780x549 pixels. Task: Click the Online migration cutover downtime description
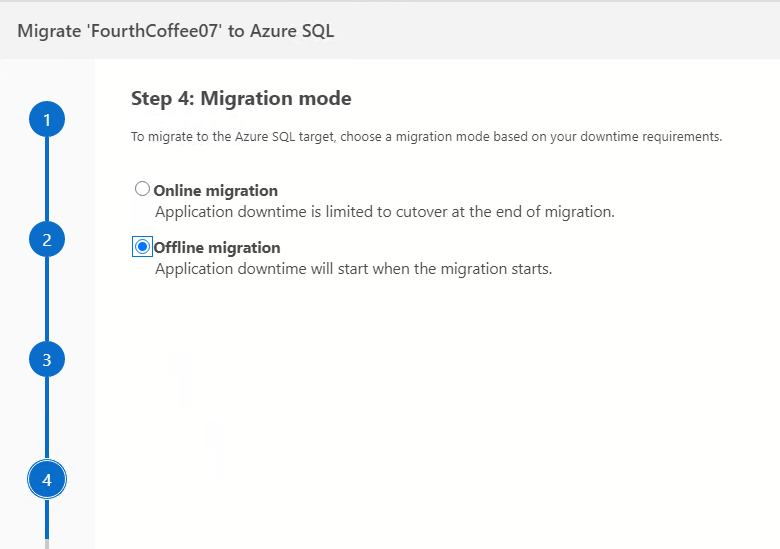[384, 212]
